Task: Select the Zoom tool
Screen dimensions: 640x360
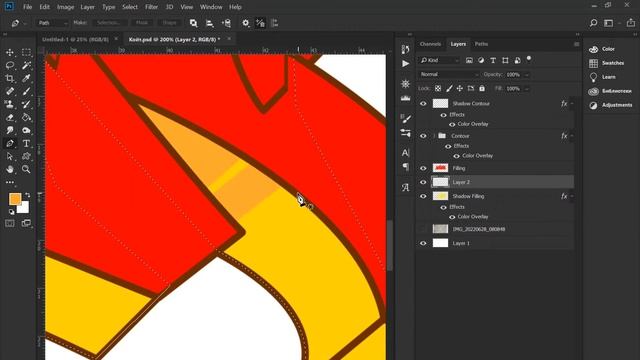Action: pyautogui.click(x=26, y=169)
